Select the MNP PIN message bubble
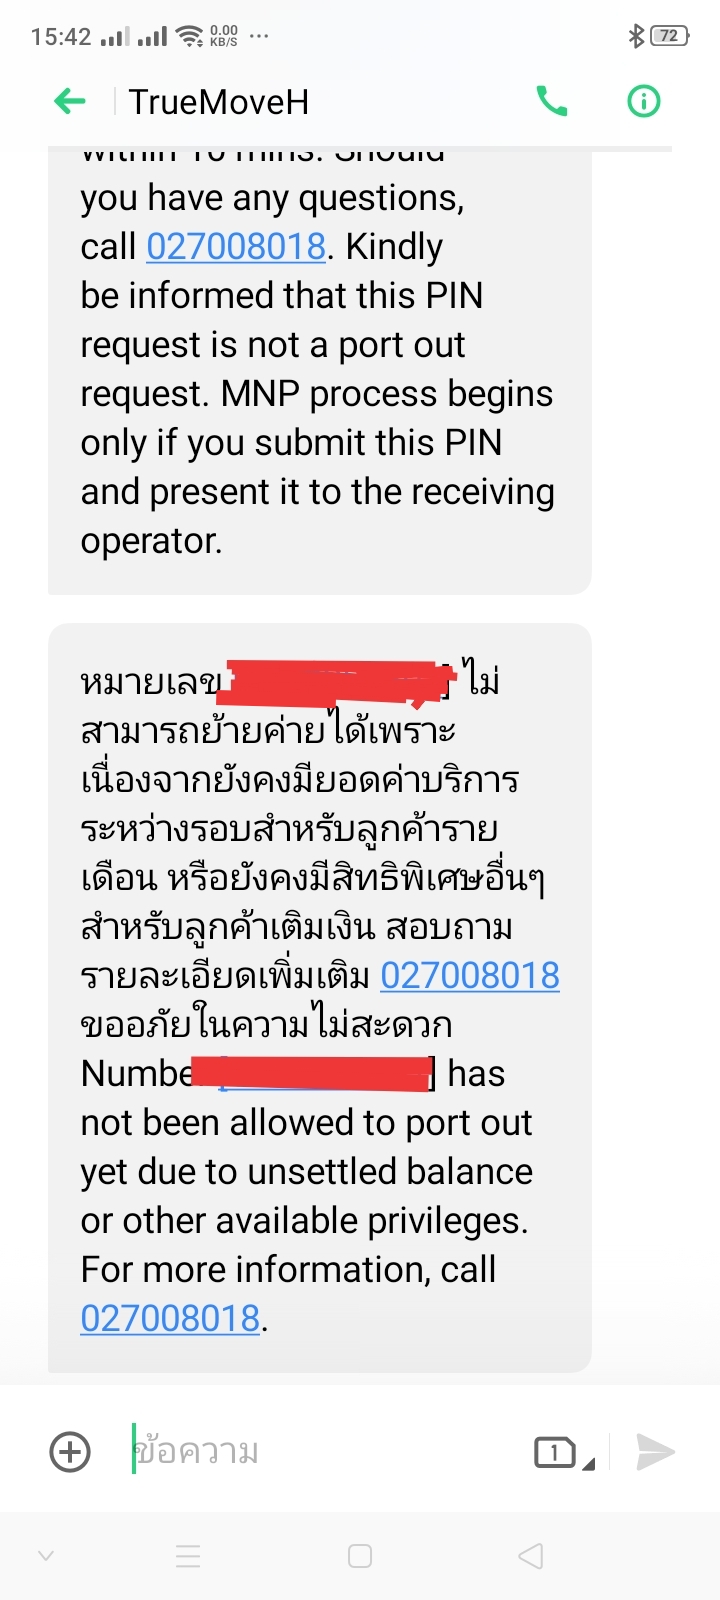Image resolution: width=720 pixels, height=1600 pixels. pyautogui.click(x=319, y=372)
